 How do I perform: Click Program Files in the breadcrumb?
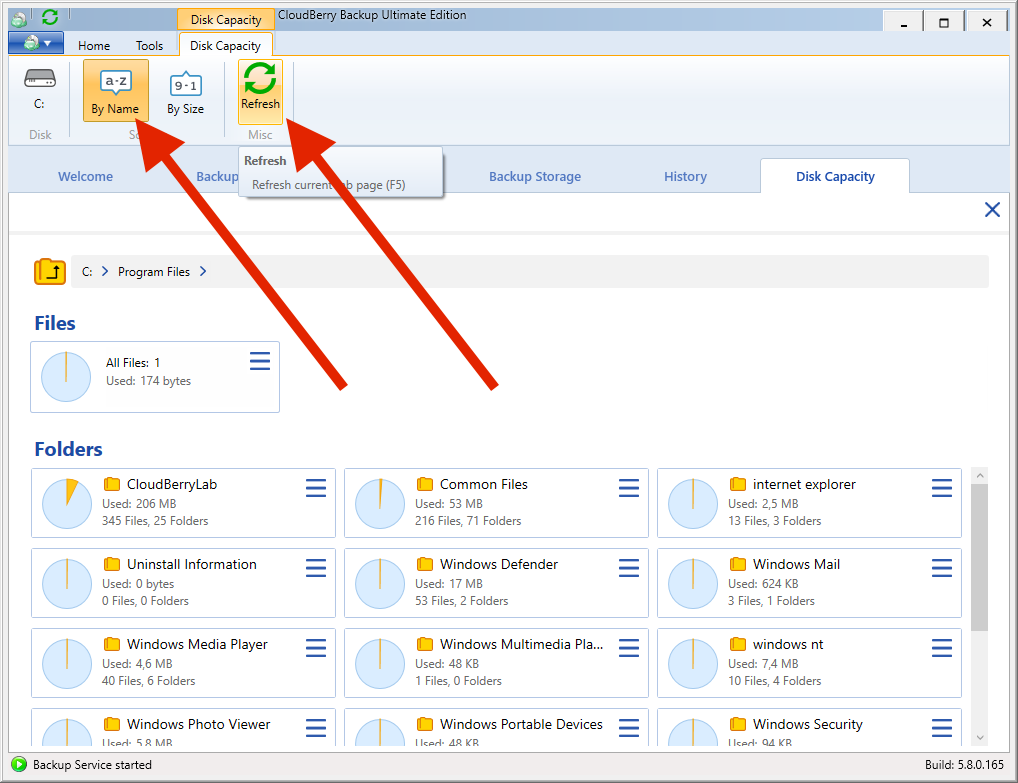pyautogui.click(x=154, y=272)
